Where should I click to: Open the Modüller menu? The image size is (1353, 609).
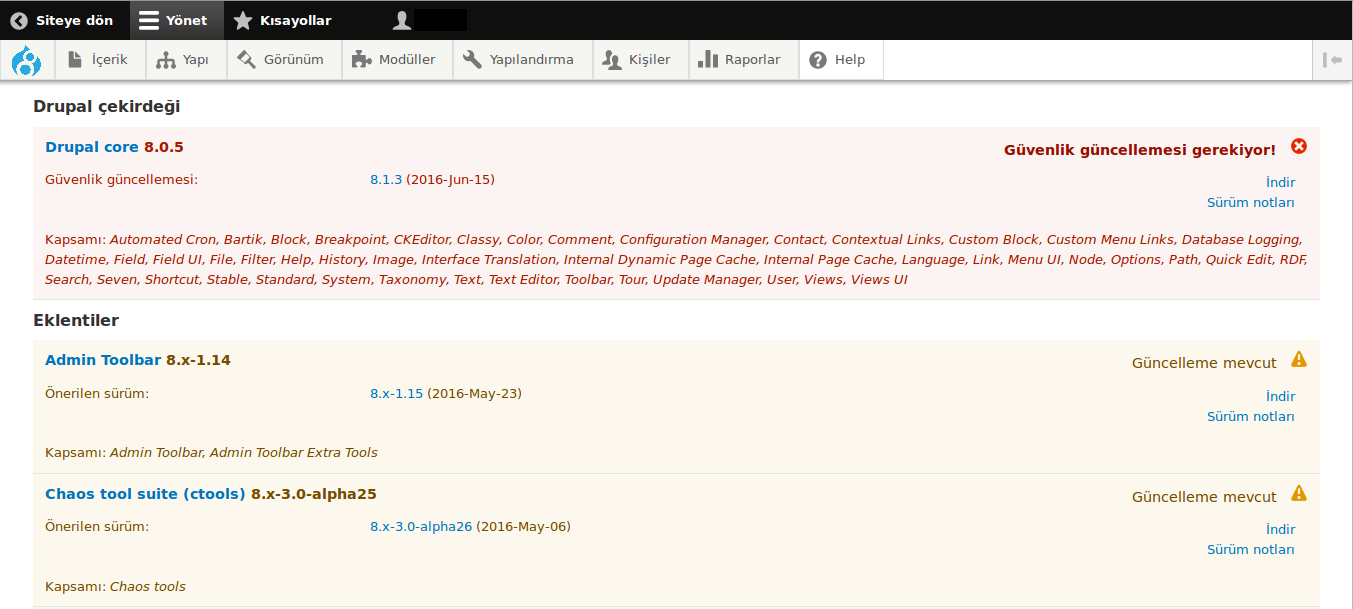click(397, 60)
